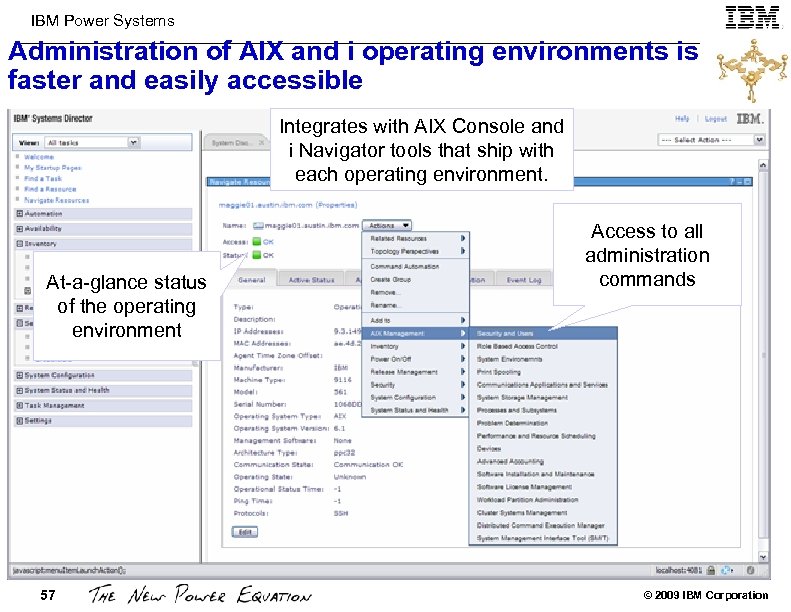Click the Help link
The image size is (791, 612).
click(682, 119)
